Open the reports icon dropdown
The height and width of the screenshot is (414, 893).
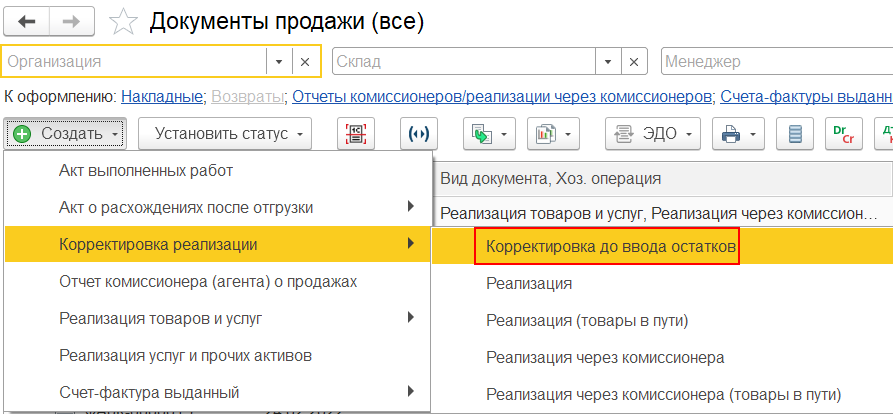[x=553, y=133]
